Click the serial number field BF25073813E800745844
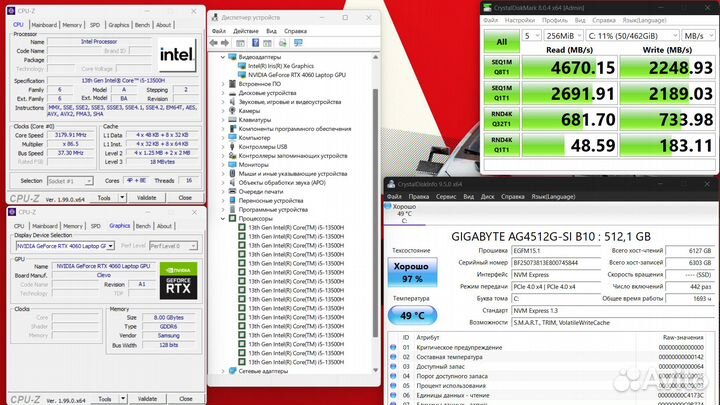Image resolution: width=720 pixels, height=405 pixels. (x=556, y=263)
